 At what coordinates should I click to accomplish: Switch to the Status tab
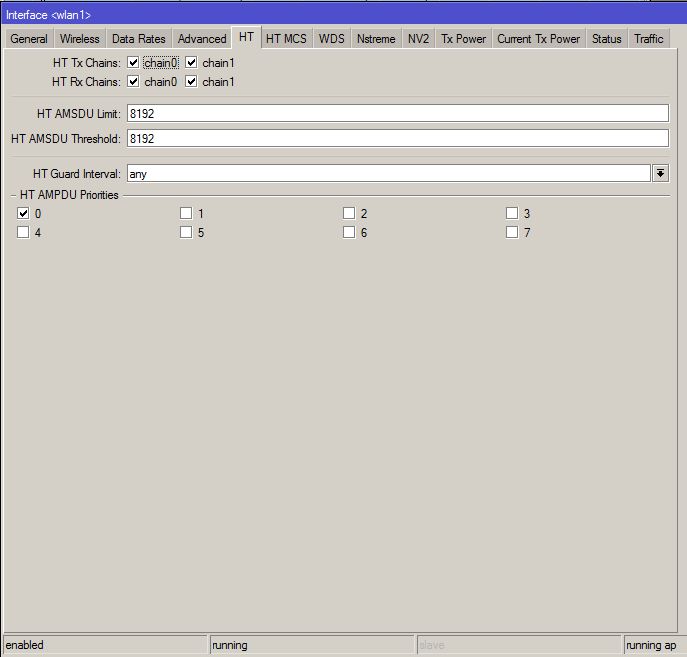coord(607,39)
